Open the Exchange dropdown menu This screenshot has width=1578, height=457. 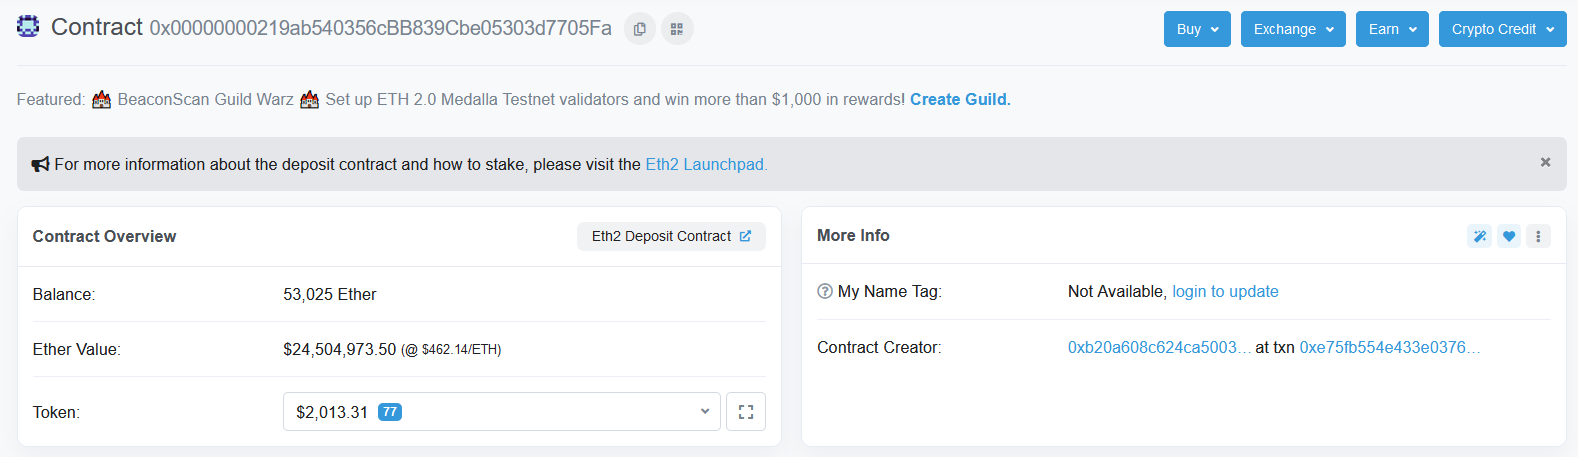(x=1293, y=29)
